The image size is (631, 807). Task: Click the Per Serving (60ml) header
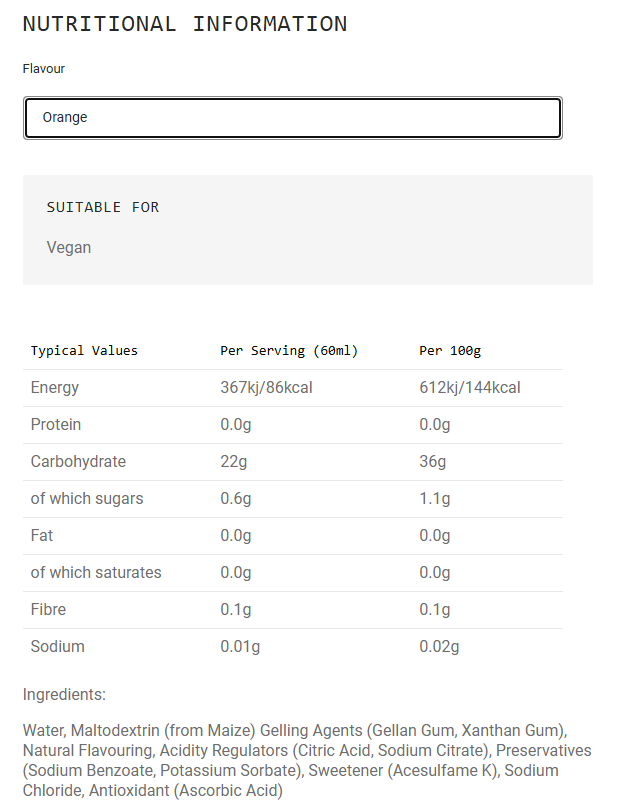point(289,350)
